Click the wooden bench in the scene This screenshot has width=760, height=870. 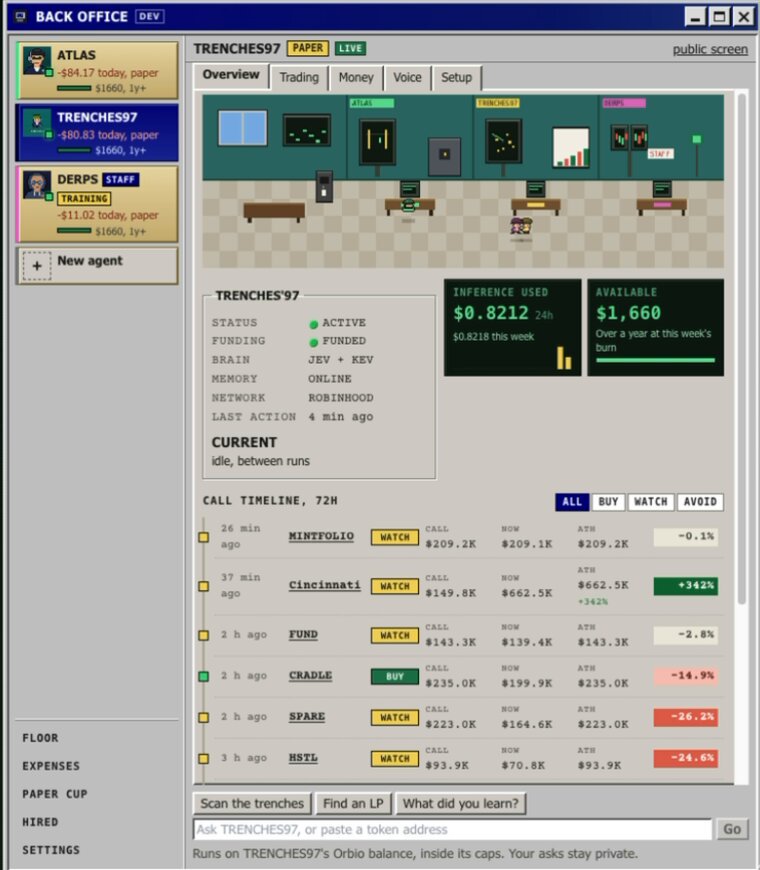coord(274,211)
